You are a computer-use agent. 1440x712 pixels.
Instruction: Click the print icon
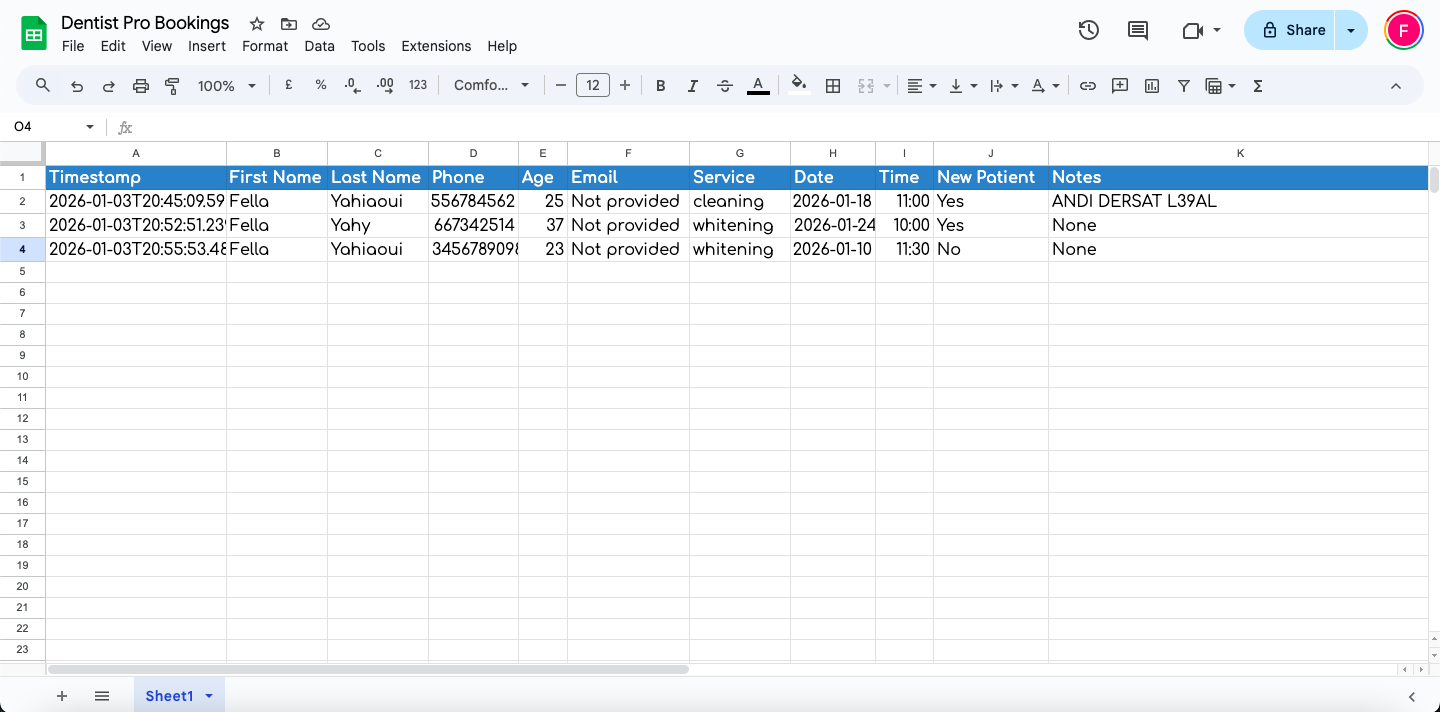tap(140, 86)
